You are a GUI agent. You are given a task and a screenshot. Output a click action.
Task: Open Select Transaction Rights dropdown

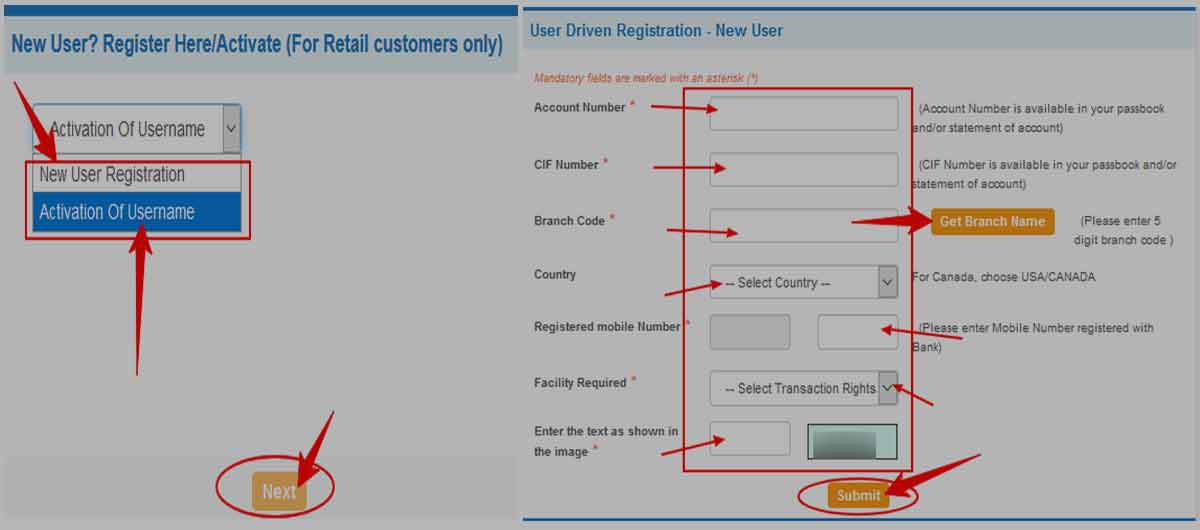[x=804, y=388]
